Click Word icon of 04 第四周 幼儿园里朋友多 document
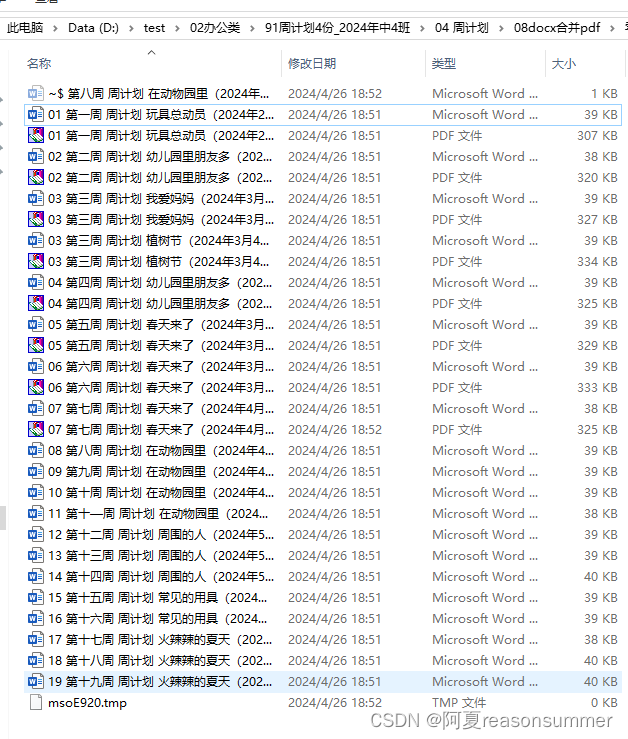628x739 pixels. pos(36,282)
